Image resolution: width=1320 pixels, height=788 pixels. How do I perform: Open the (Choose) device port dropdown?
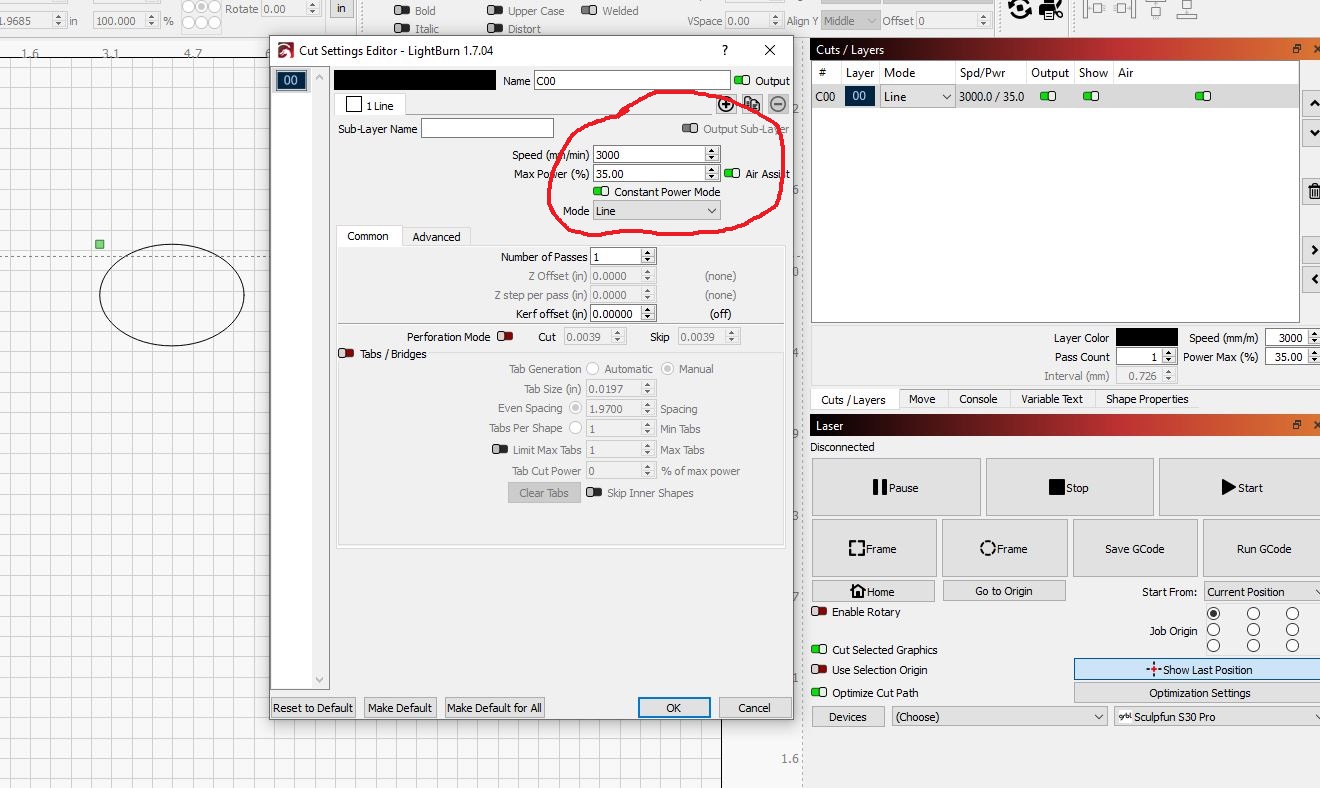click(x=999, y=716)
